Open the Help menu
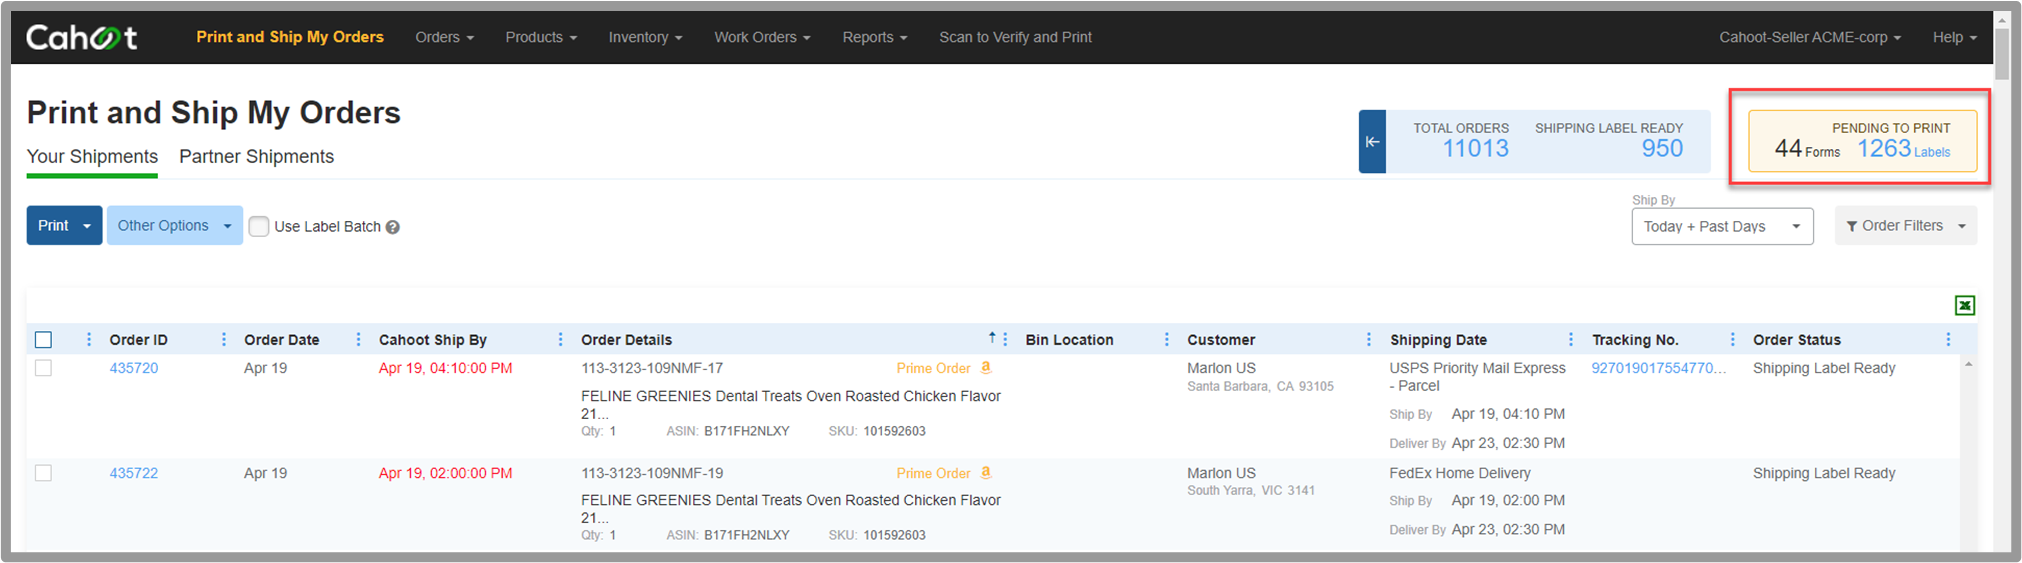Screen dimensions: 2022x563 1955,37
